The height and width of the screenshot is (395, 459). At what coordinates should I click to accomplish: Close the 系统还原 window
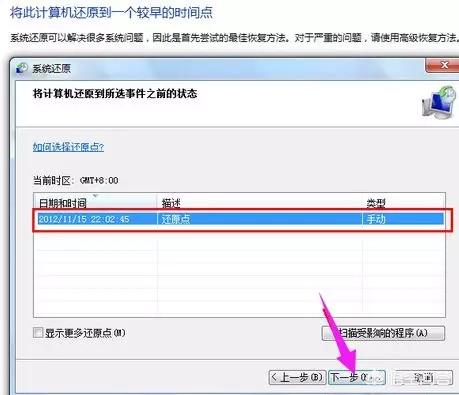[443, 65]
